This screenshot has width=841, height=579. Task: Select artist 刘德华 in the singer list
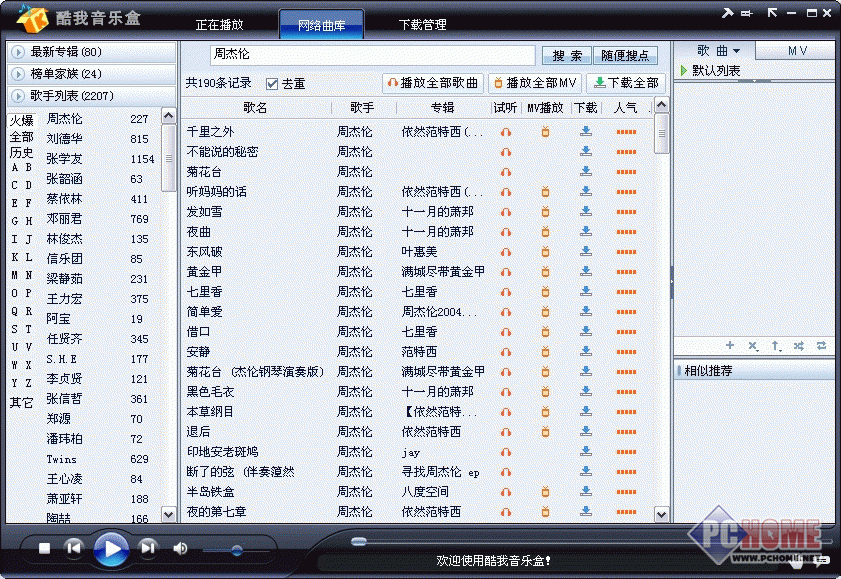click(x=64, y=139)
